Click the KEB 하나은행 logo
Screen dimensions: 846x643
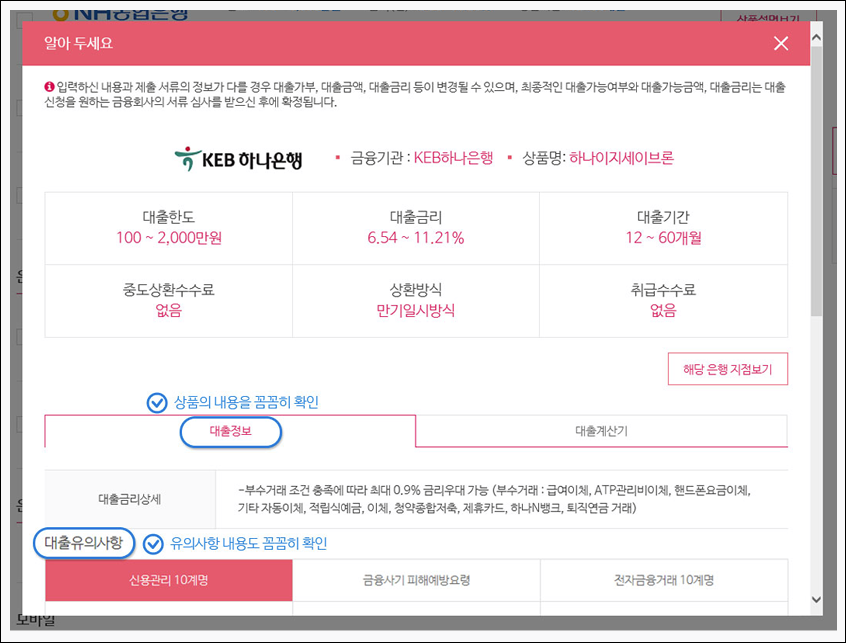click(238, 159)
